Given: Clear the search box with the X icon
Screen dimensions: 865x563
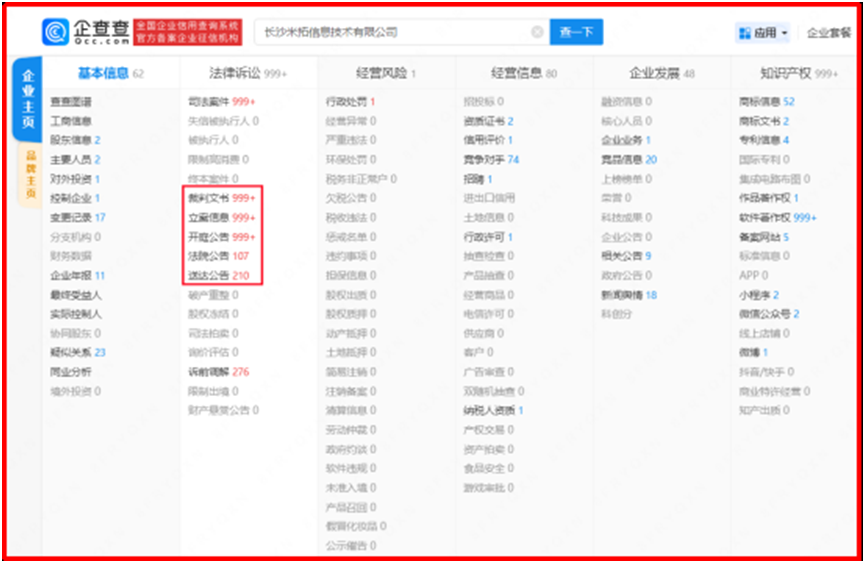Looking at the screenshot, I should pos(537,32).
